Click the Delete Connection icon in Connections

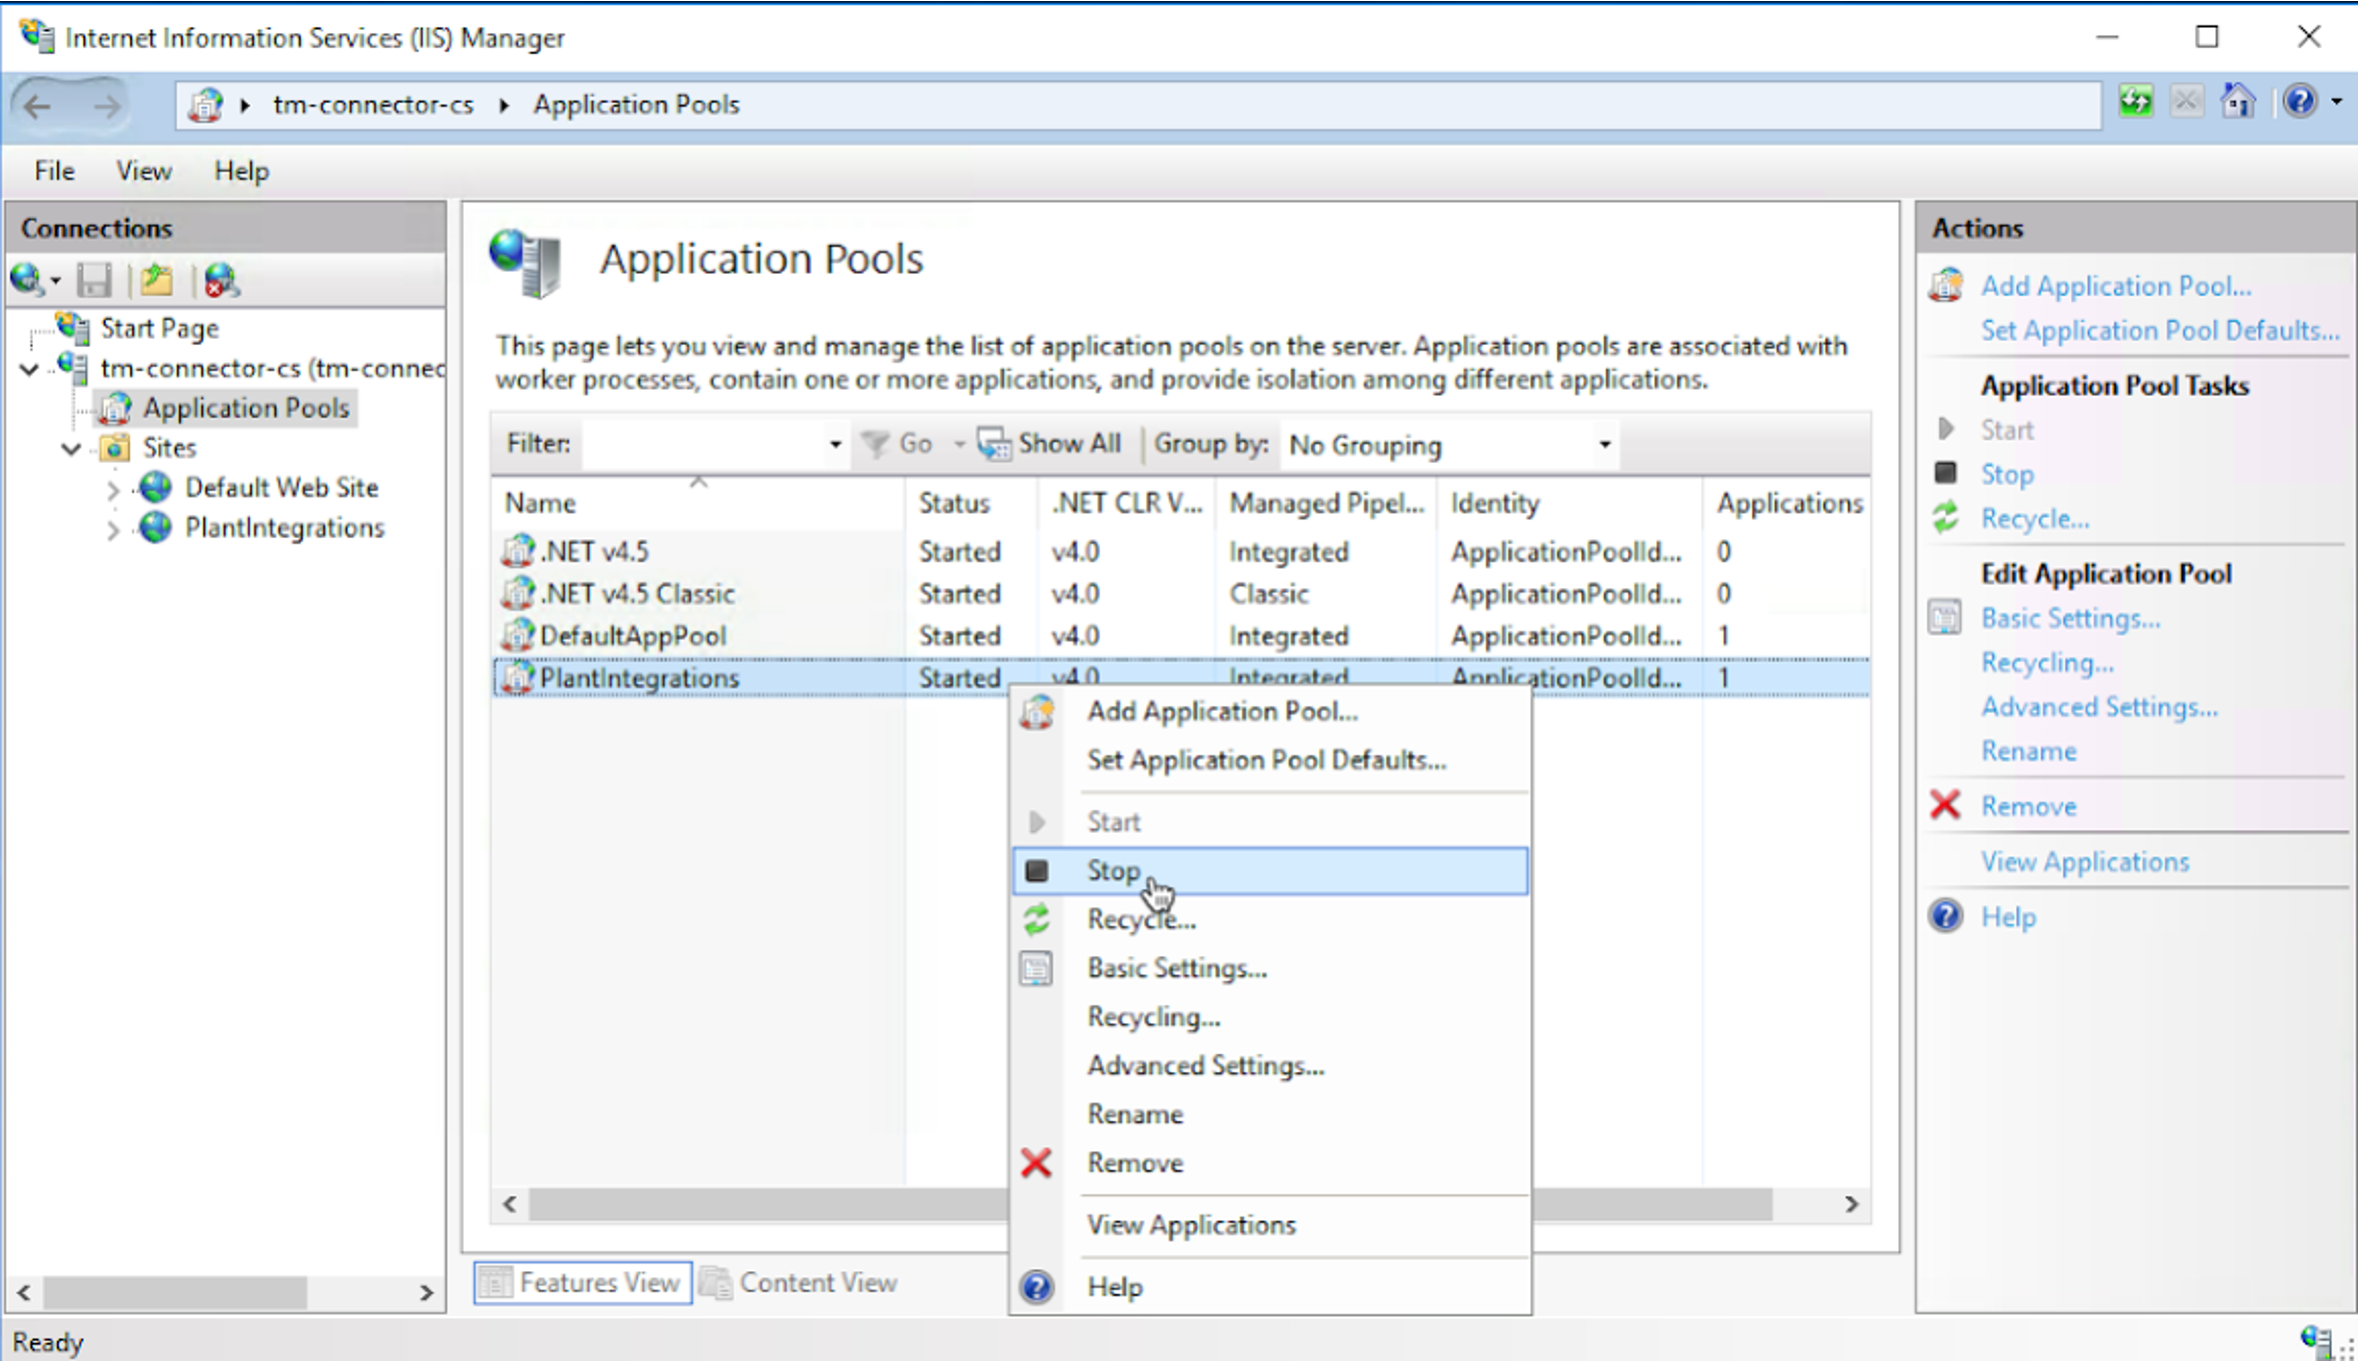(x=221, y=281)
